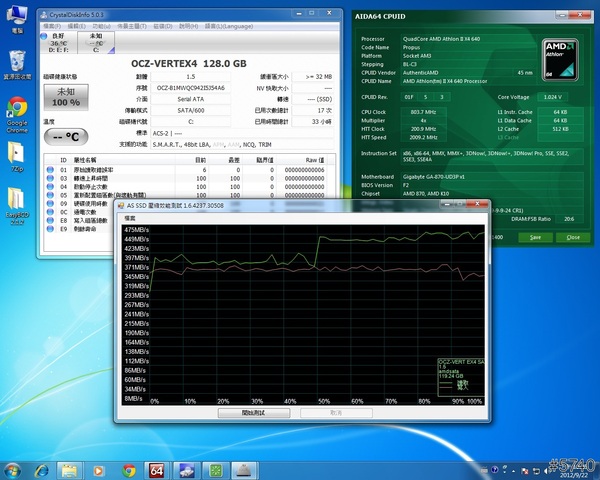Launch Windows Media Player from taskbar
The height and width of the screenshot is (480, 600).
pos(98,470)
